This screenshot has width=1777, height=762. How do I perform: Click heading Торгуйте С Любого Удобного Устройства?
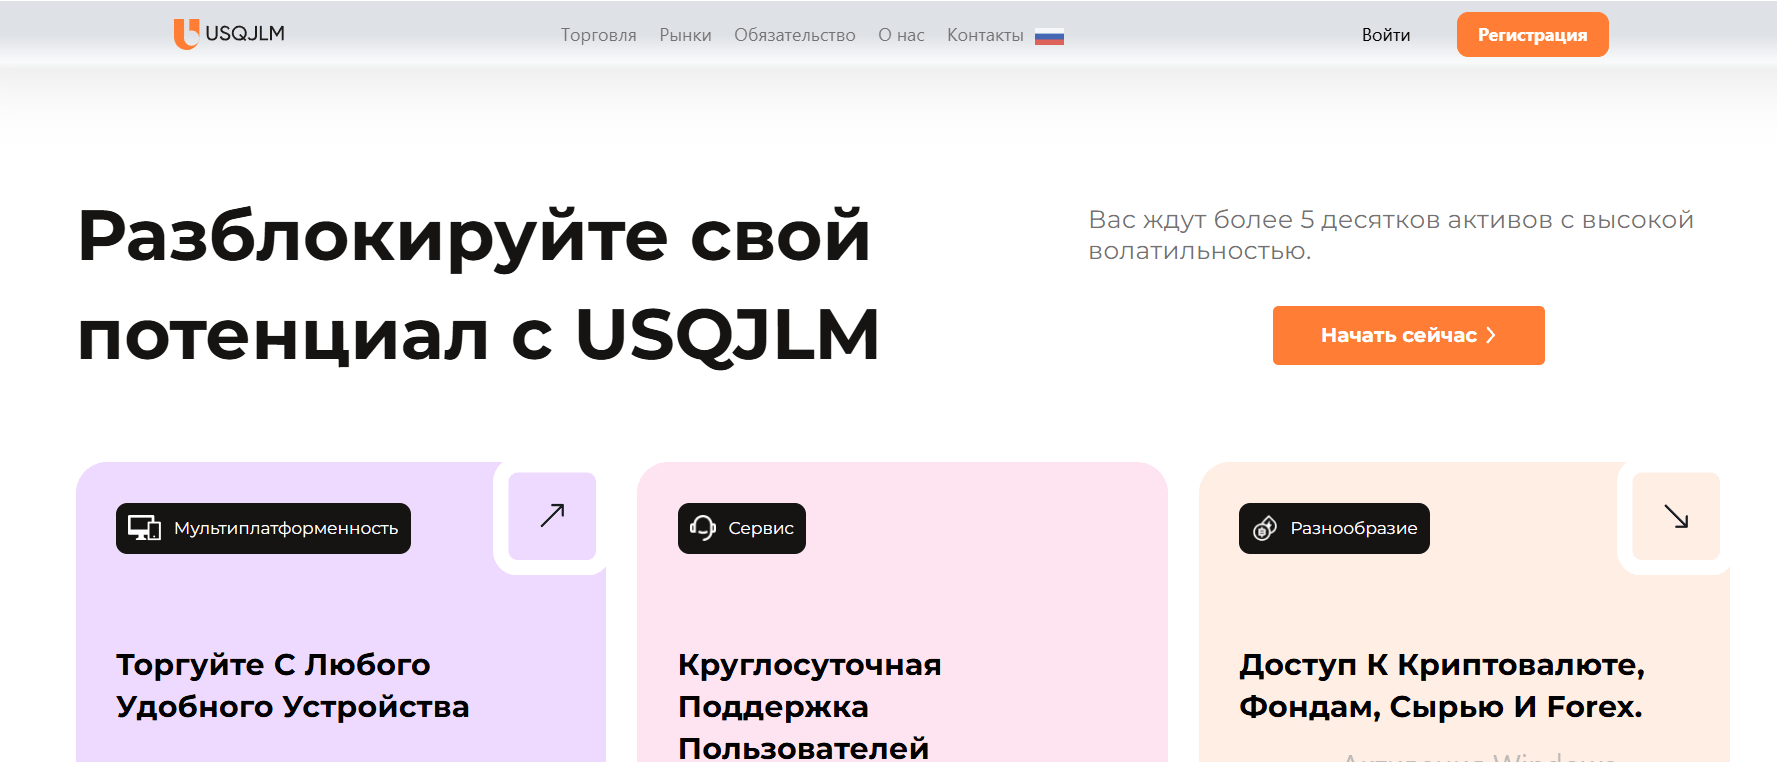pos(292,686)
